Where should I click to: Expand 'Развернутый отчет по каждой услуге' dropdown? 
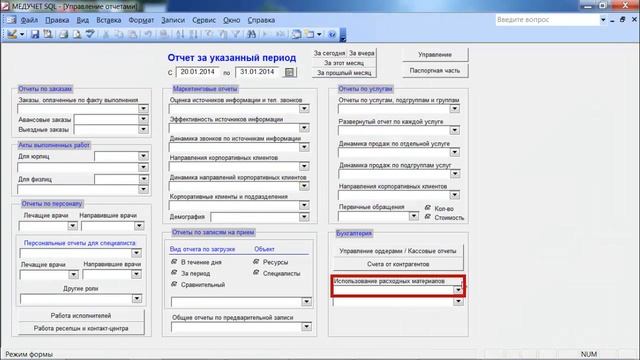pyautogui.click(x=455, y=130)
